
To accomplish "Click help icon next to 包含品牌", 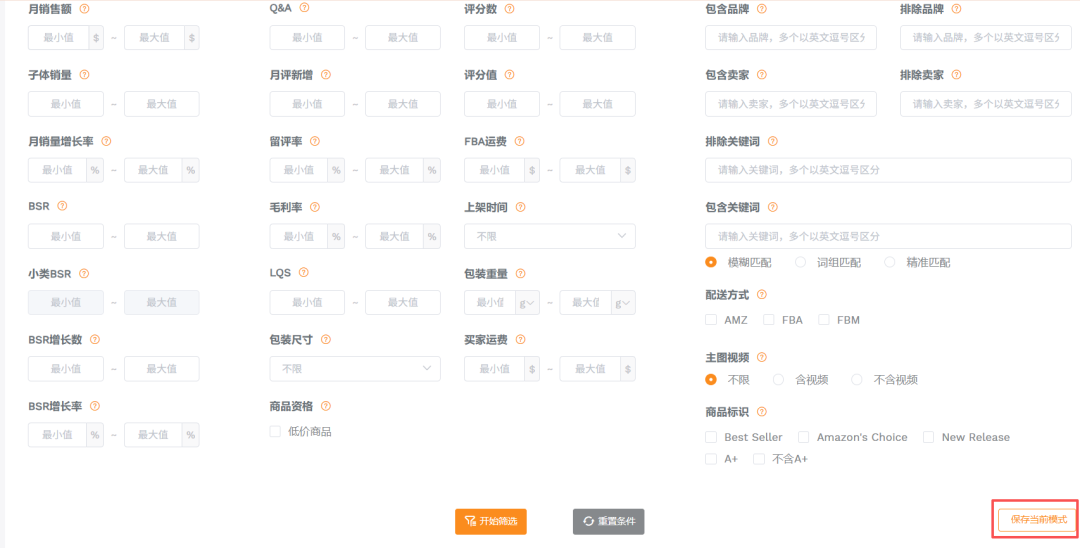I will tap(762, 9).
